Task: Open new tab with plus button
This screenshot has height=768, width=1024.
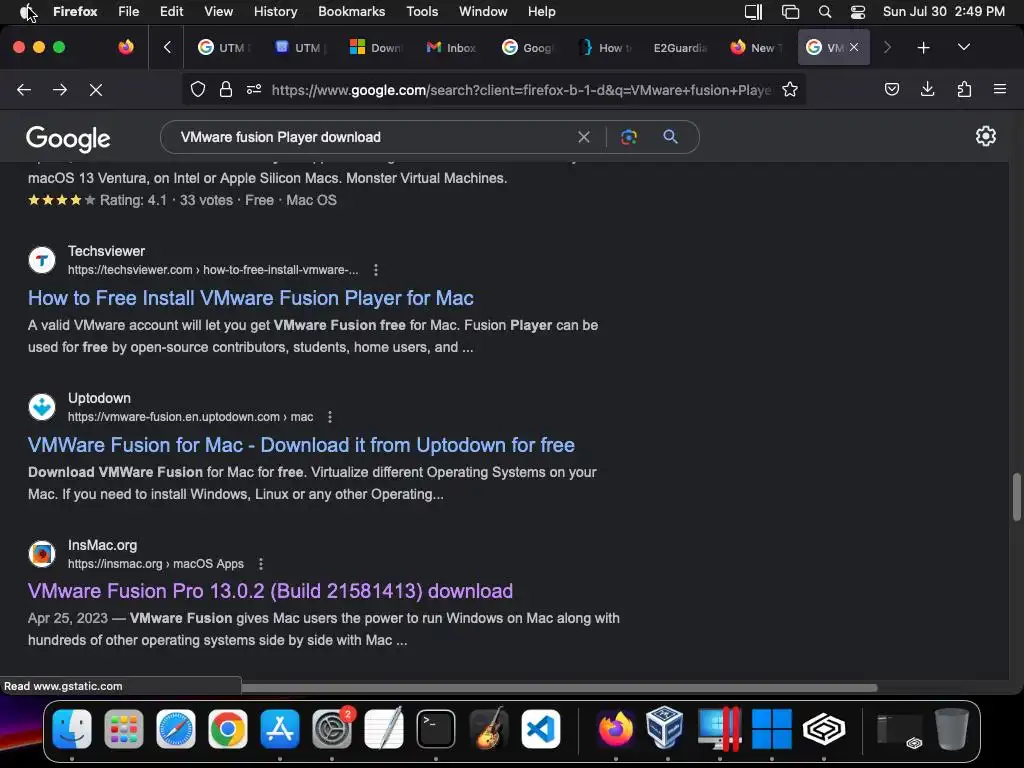Action: click(x=923, y=48)
